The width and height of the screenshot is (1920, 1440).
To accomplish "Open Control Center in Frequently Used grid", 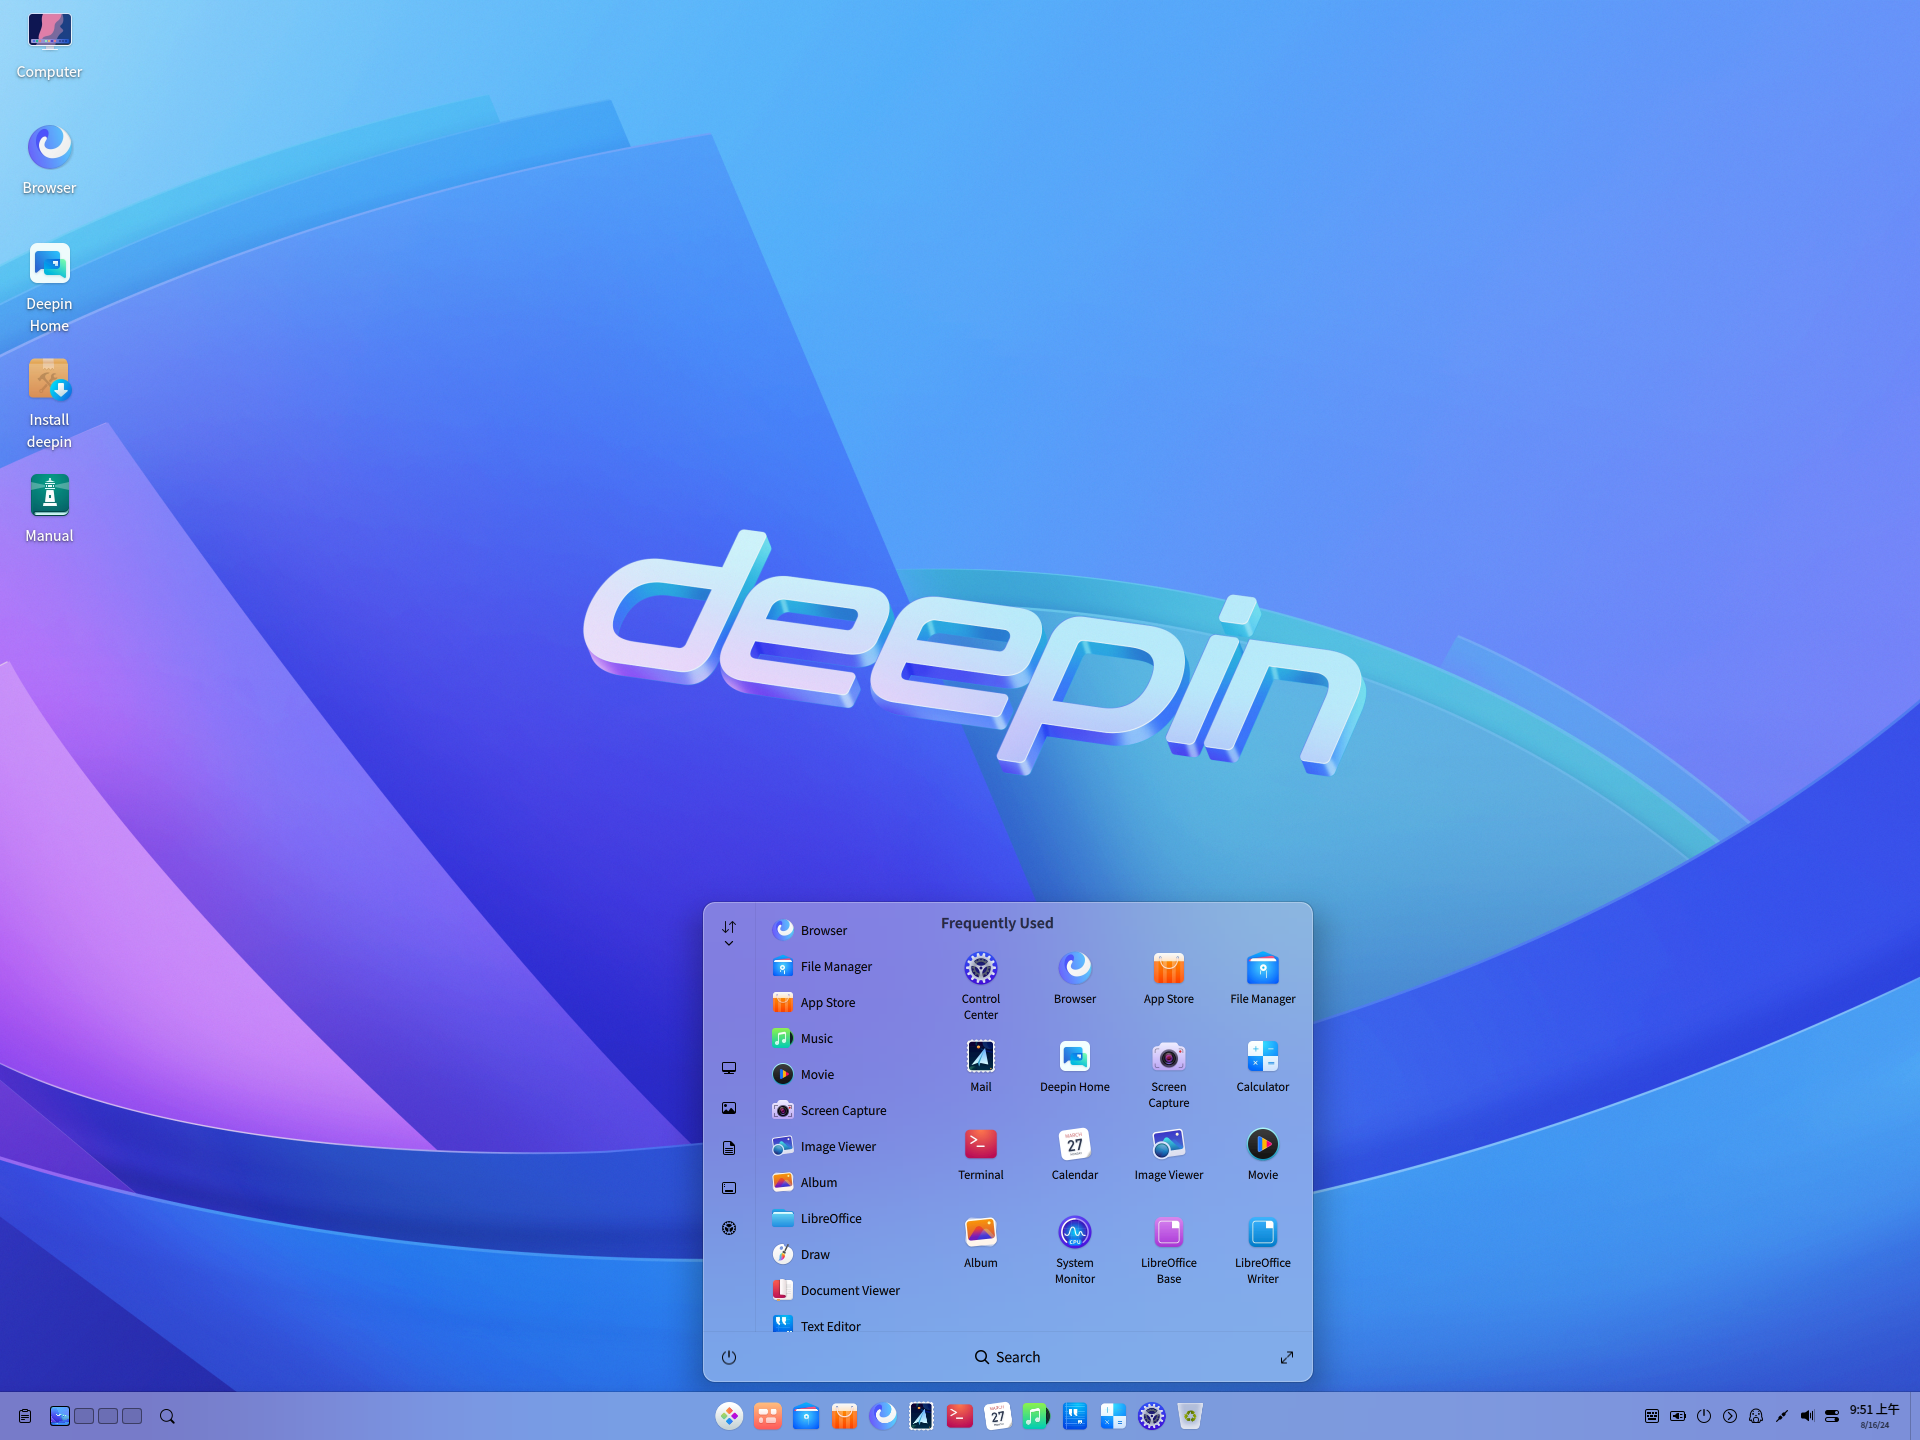I will tap(980, 985).
